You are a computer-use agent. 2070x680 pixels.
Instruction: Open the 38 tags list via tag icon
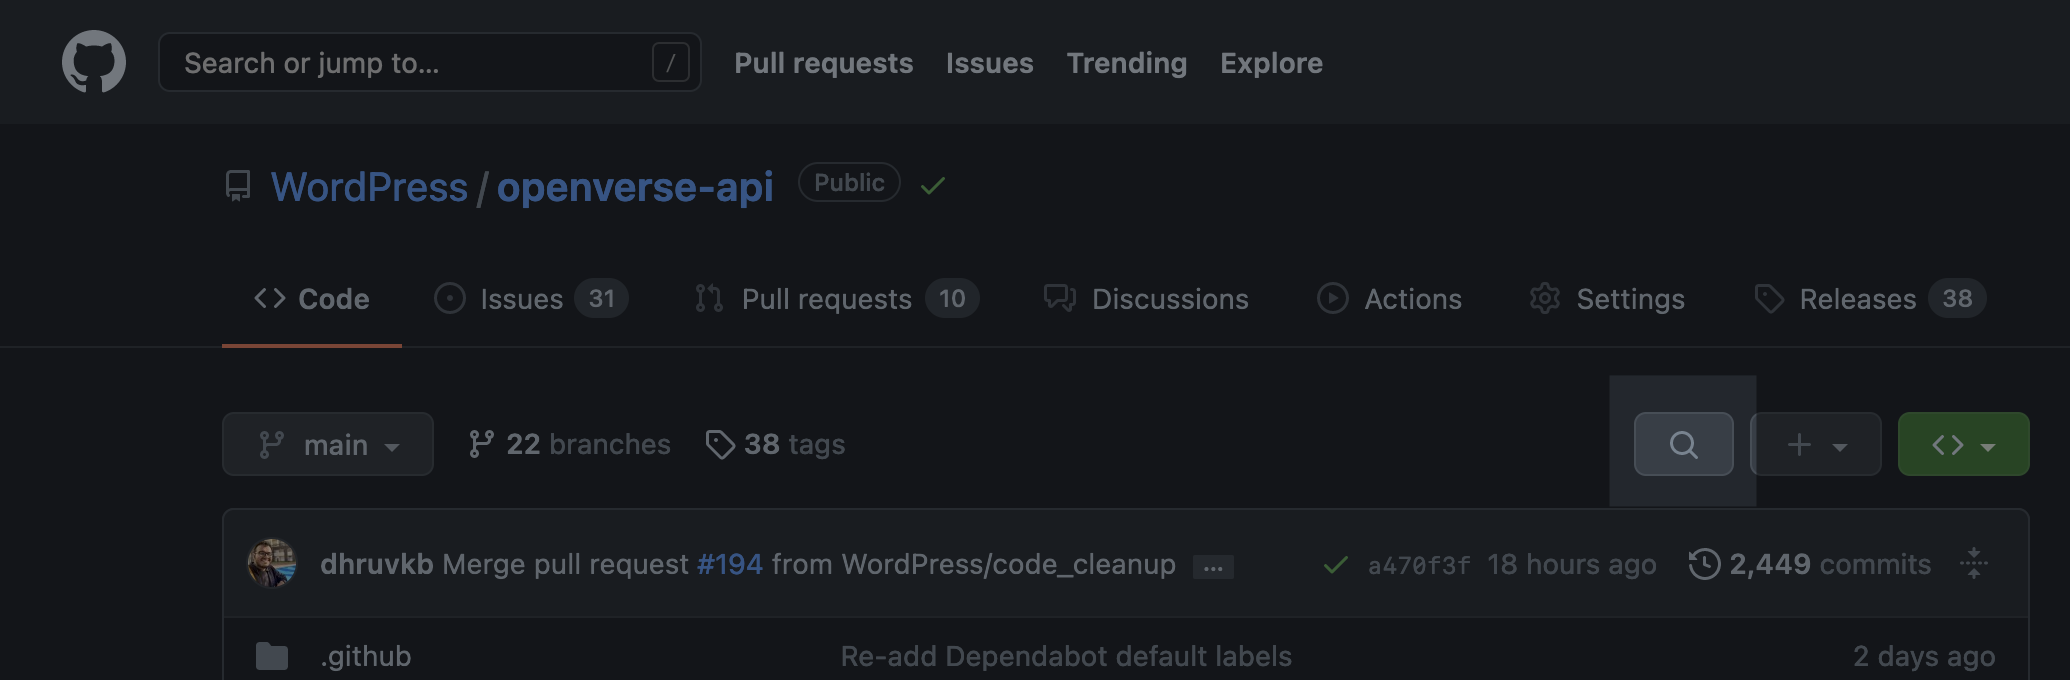(722, 444)
